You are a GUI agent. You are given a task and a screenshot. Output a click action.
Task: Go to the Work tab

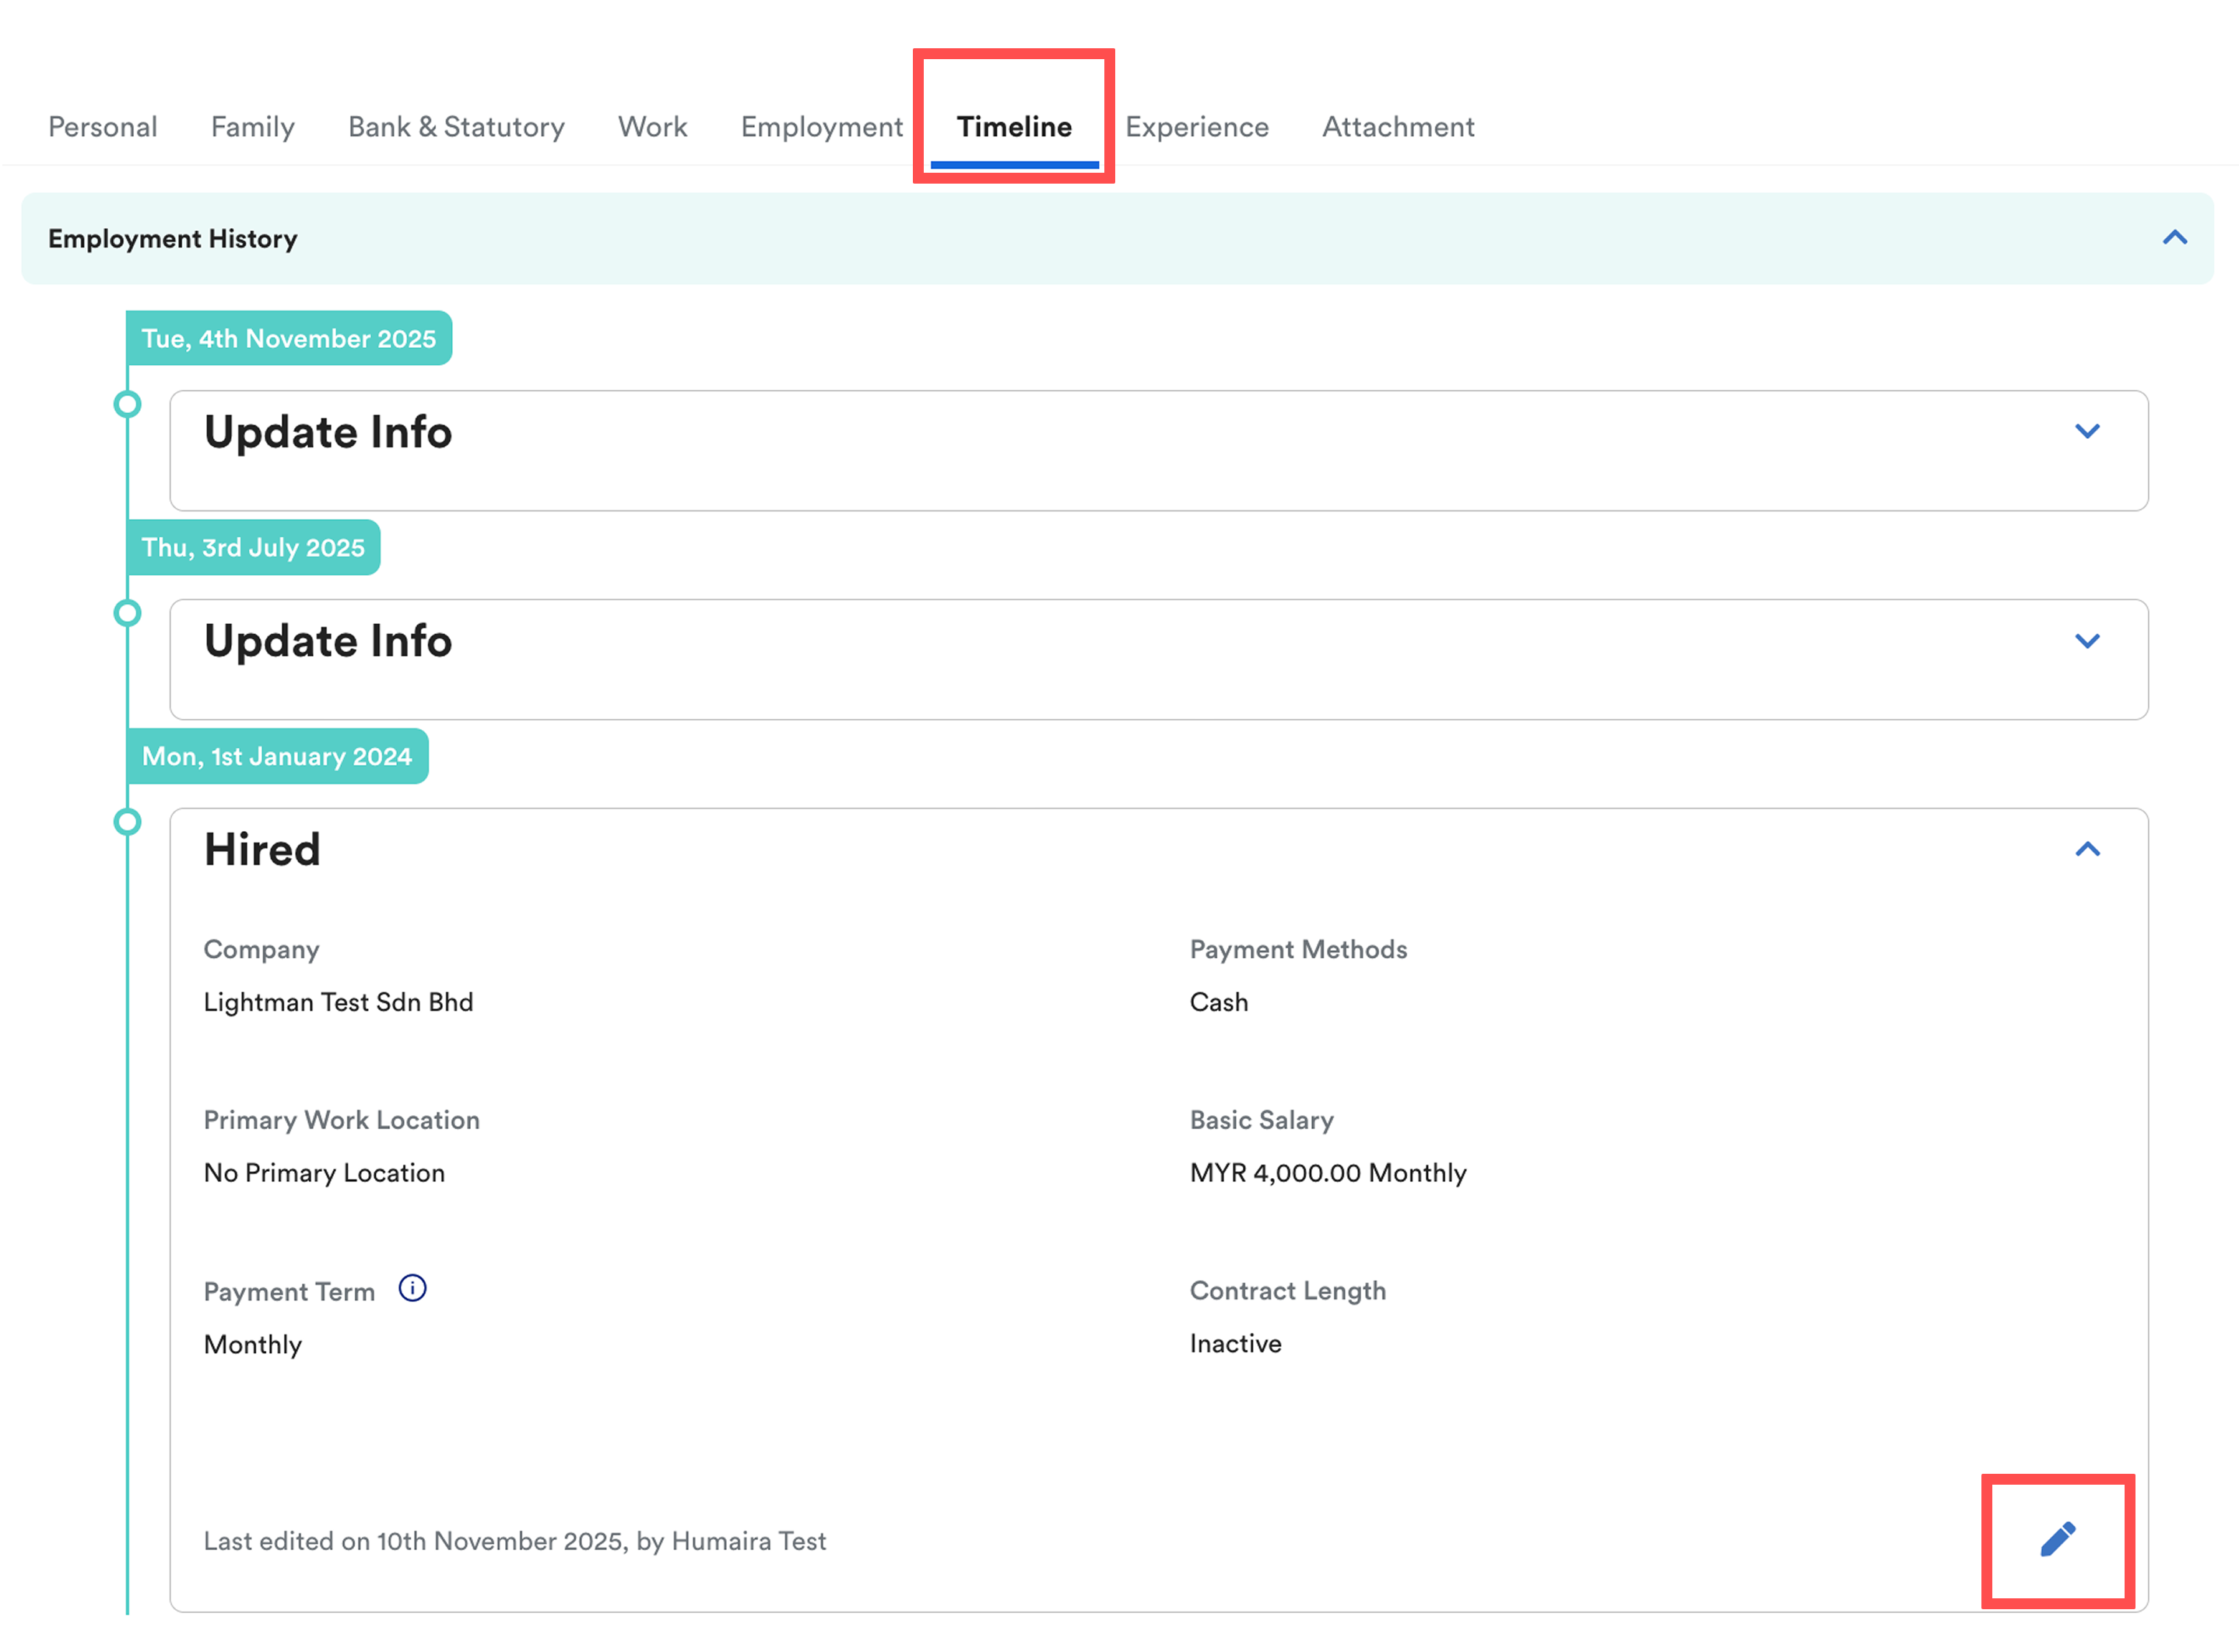(652, 127)
